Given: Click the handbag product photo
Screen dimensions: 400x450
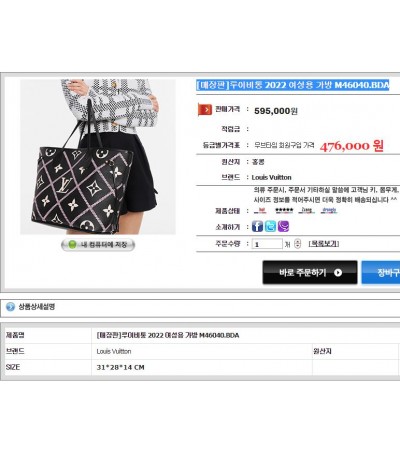Looking at the screenshot, I should pyautogui.click(x=98, y=157).
